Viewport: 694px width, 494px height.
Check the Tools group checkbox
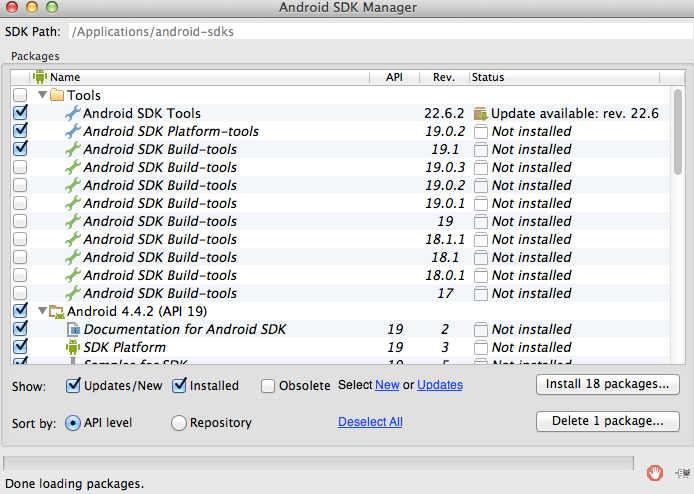click(x=20, y=95)
